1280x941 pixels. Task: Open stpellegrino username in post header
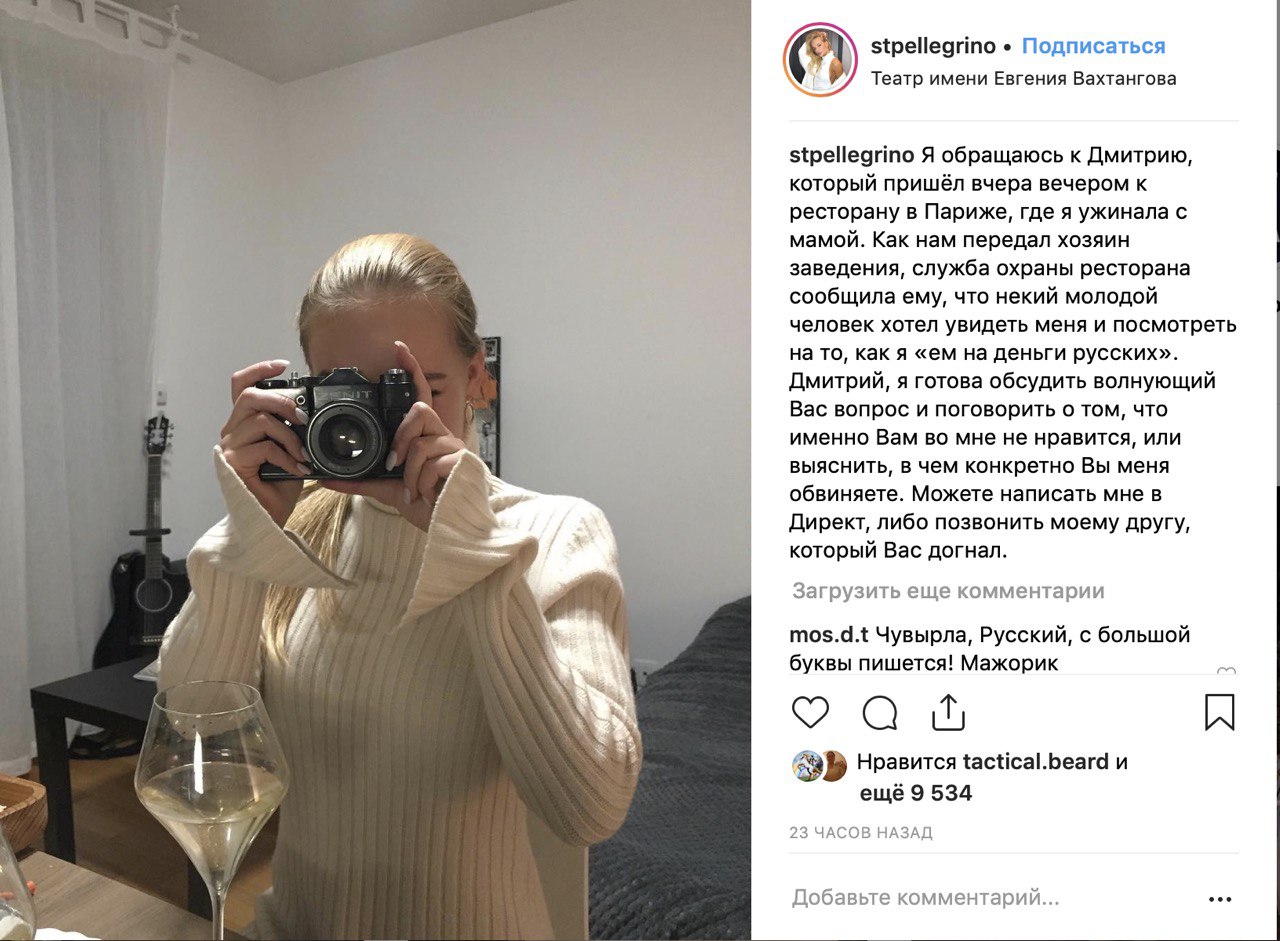tap(933, 46)
